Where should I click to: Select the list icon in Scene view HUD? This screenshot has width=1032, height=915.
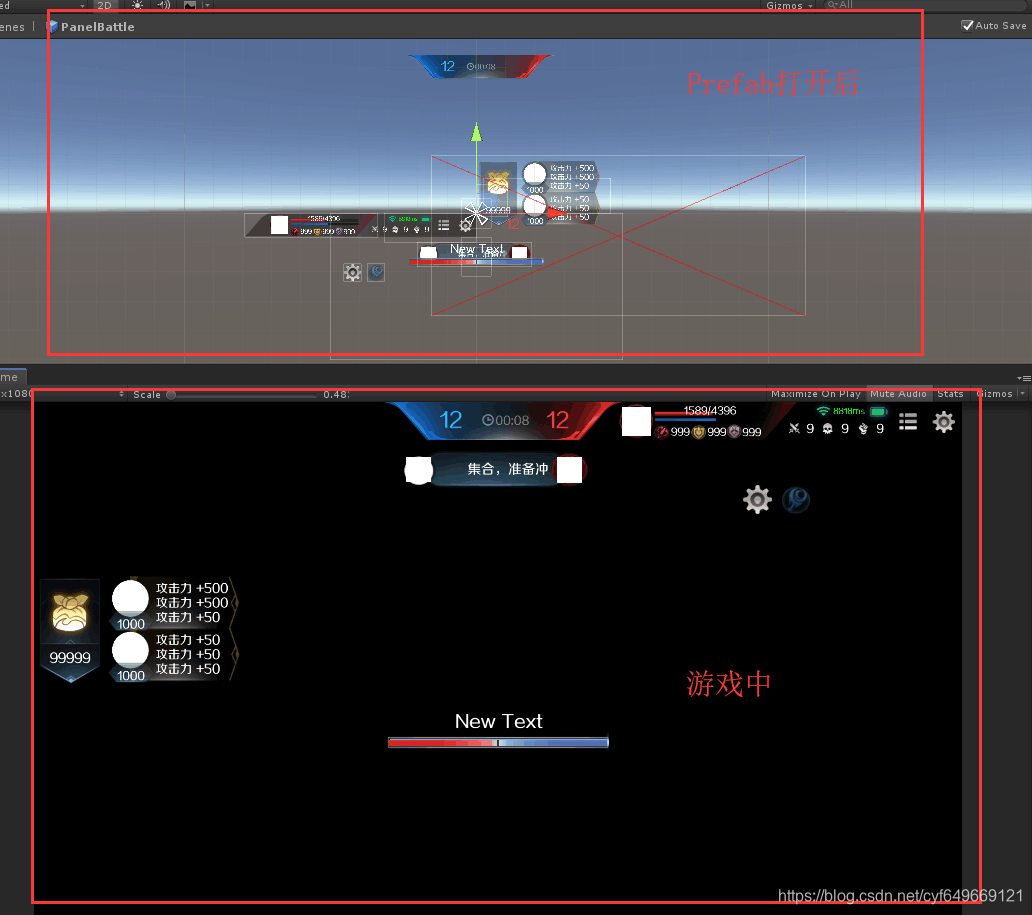(444, 226)
